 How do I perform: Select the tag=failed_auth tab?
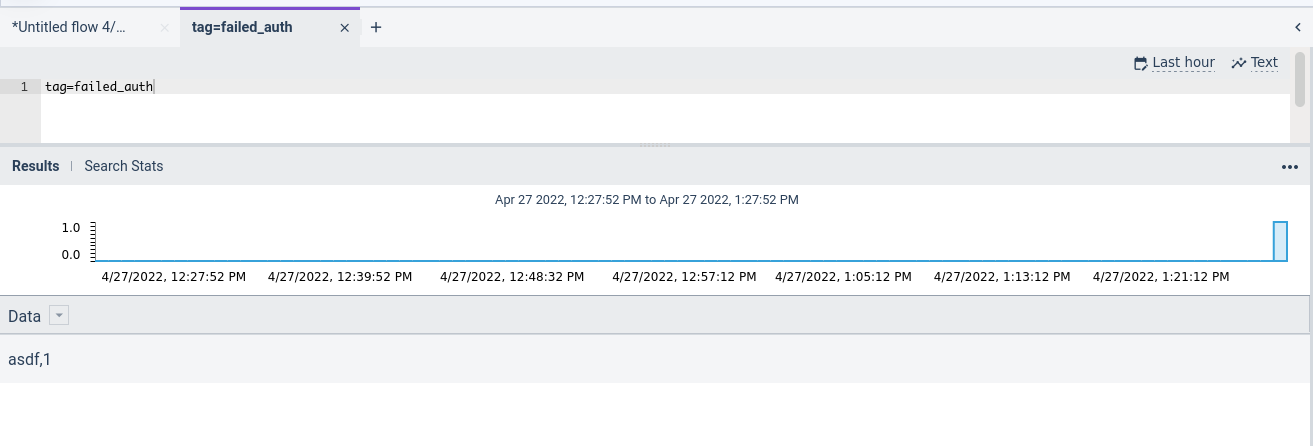click(242, 28)
